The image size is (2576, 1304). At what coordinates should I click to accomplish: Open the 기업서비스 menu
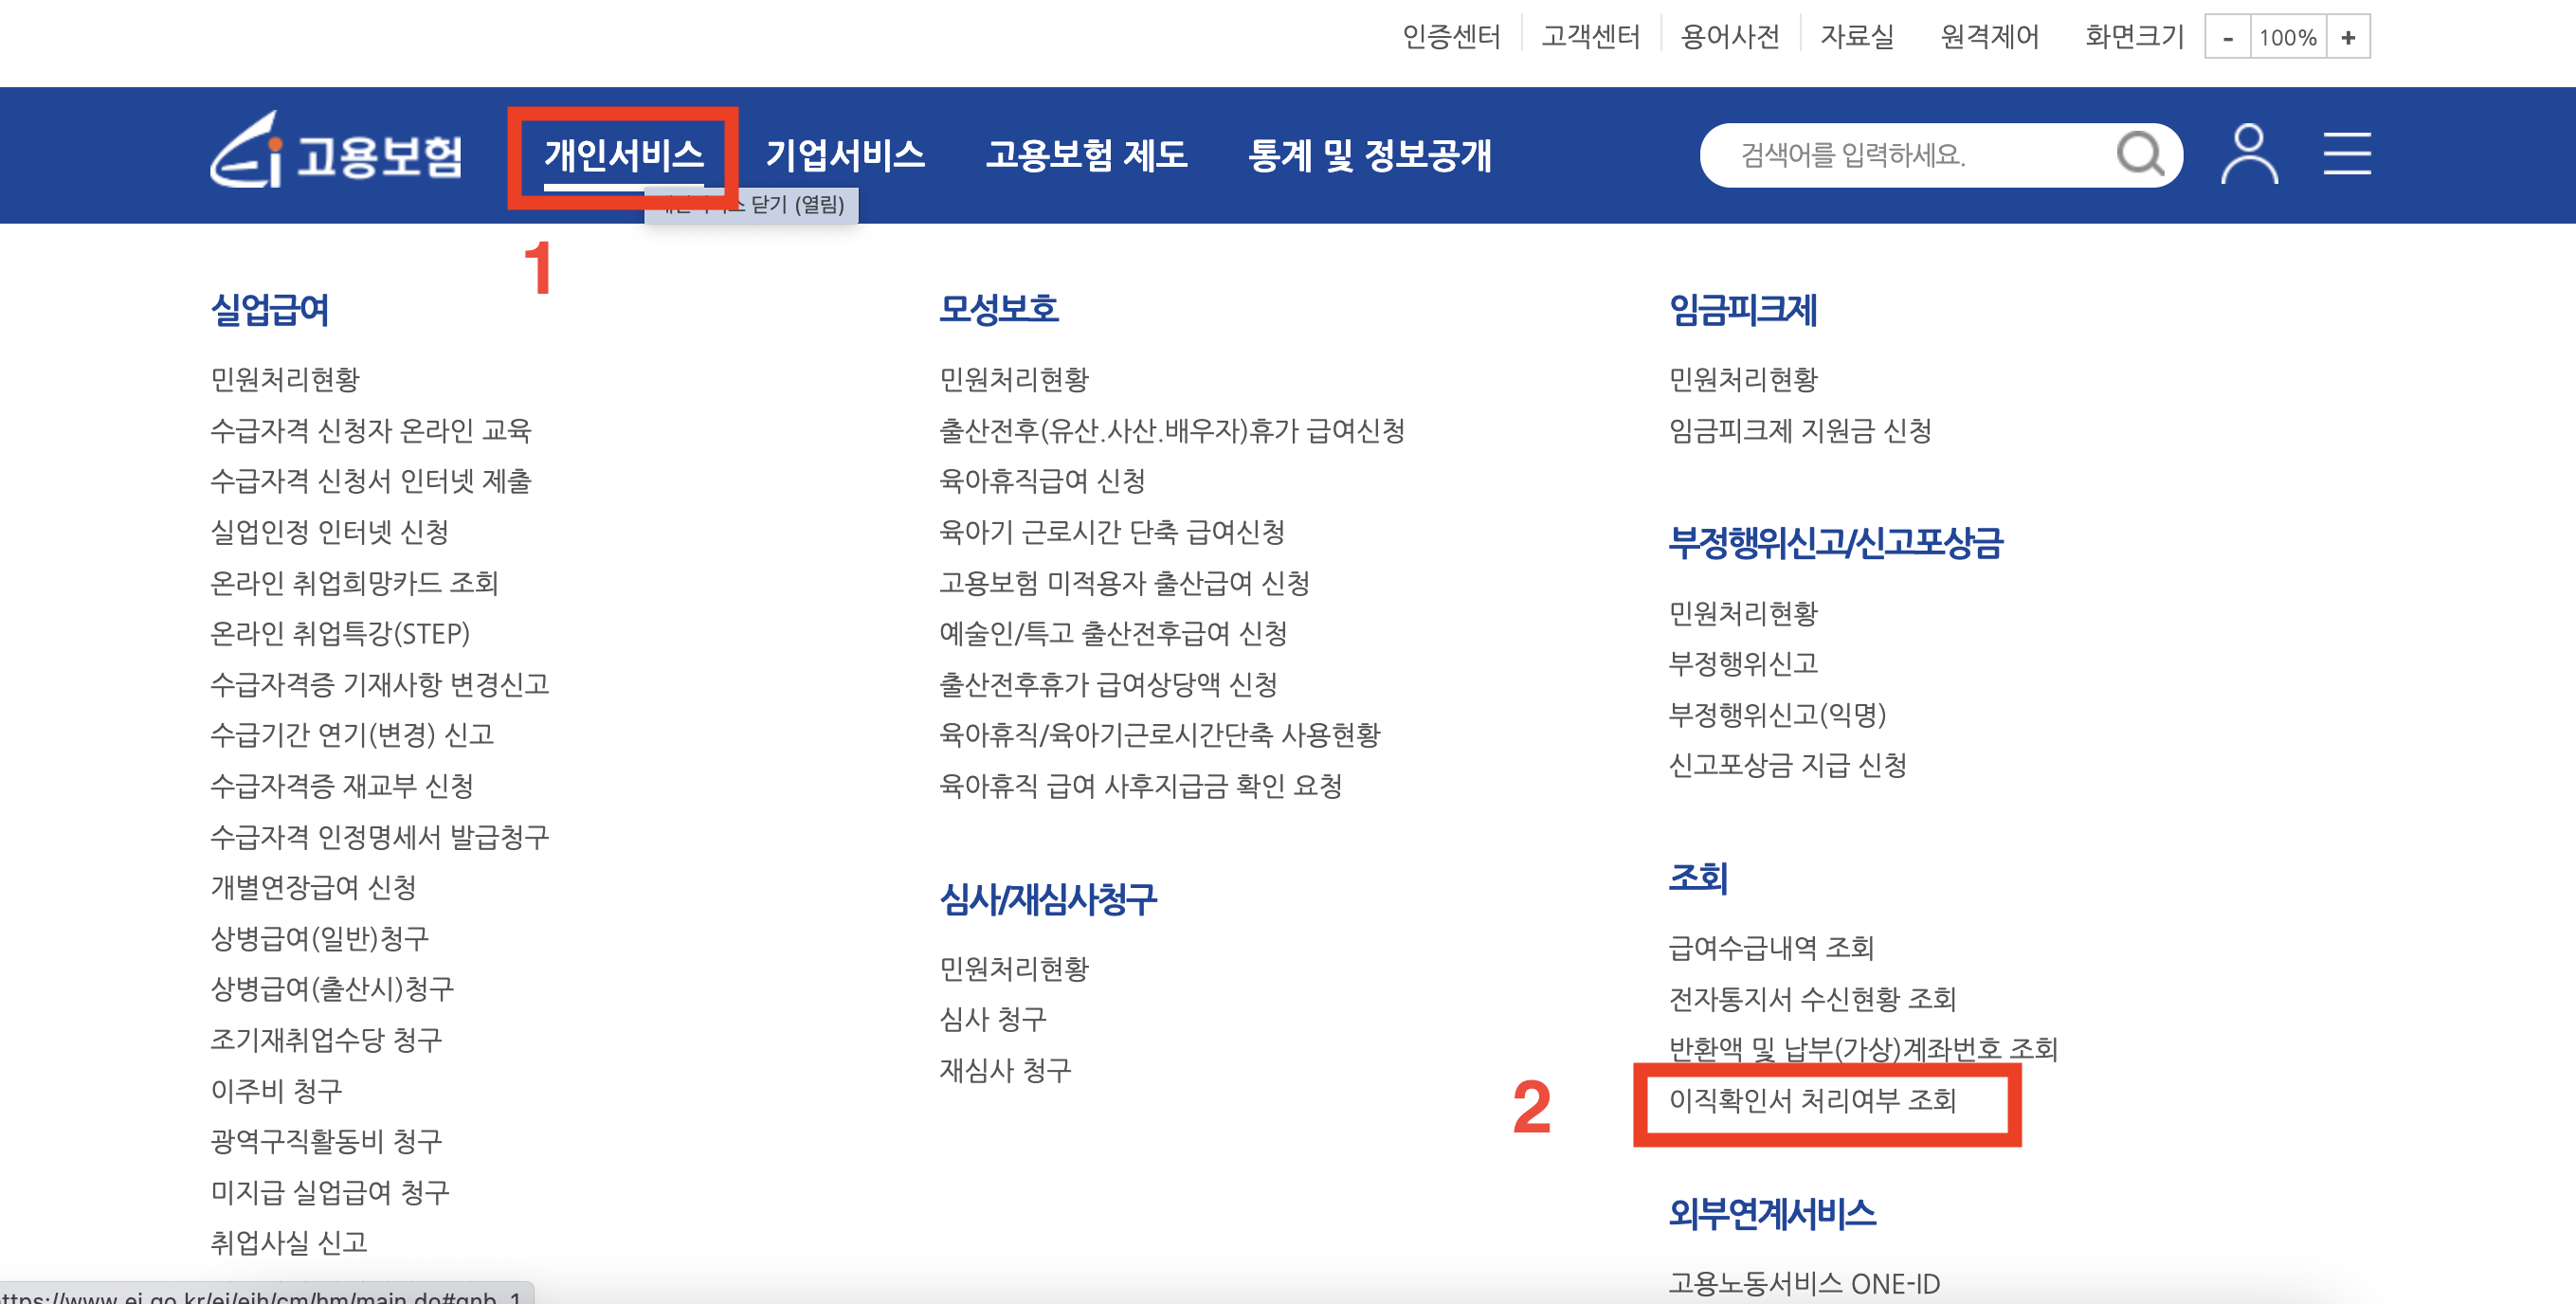[846, 155]
